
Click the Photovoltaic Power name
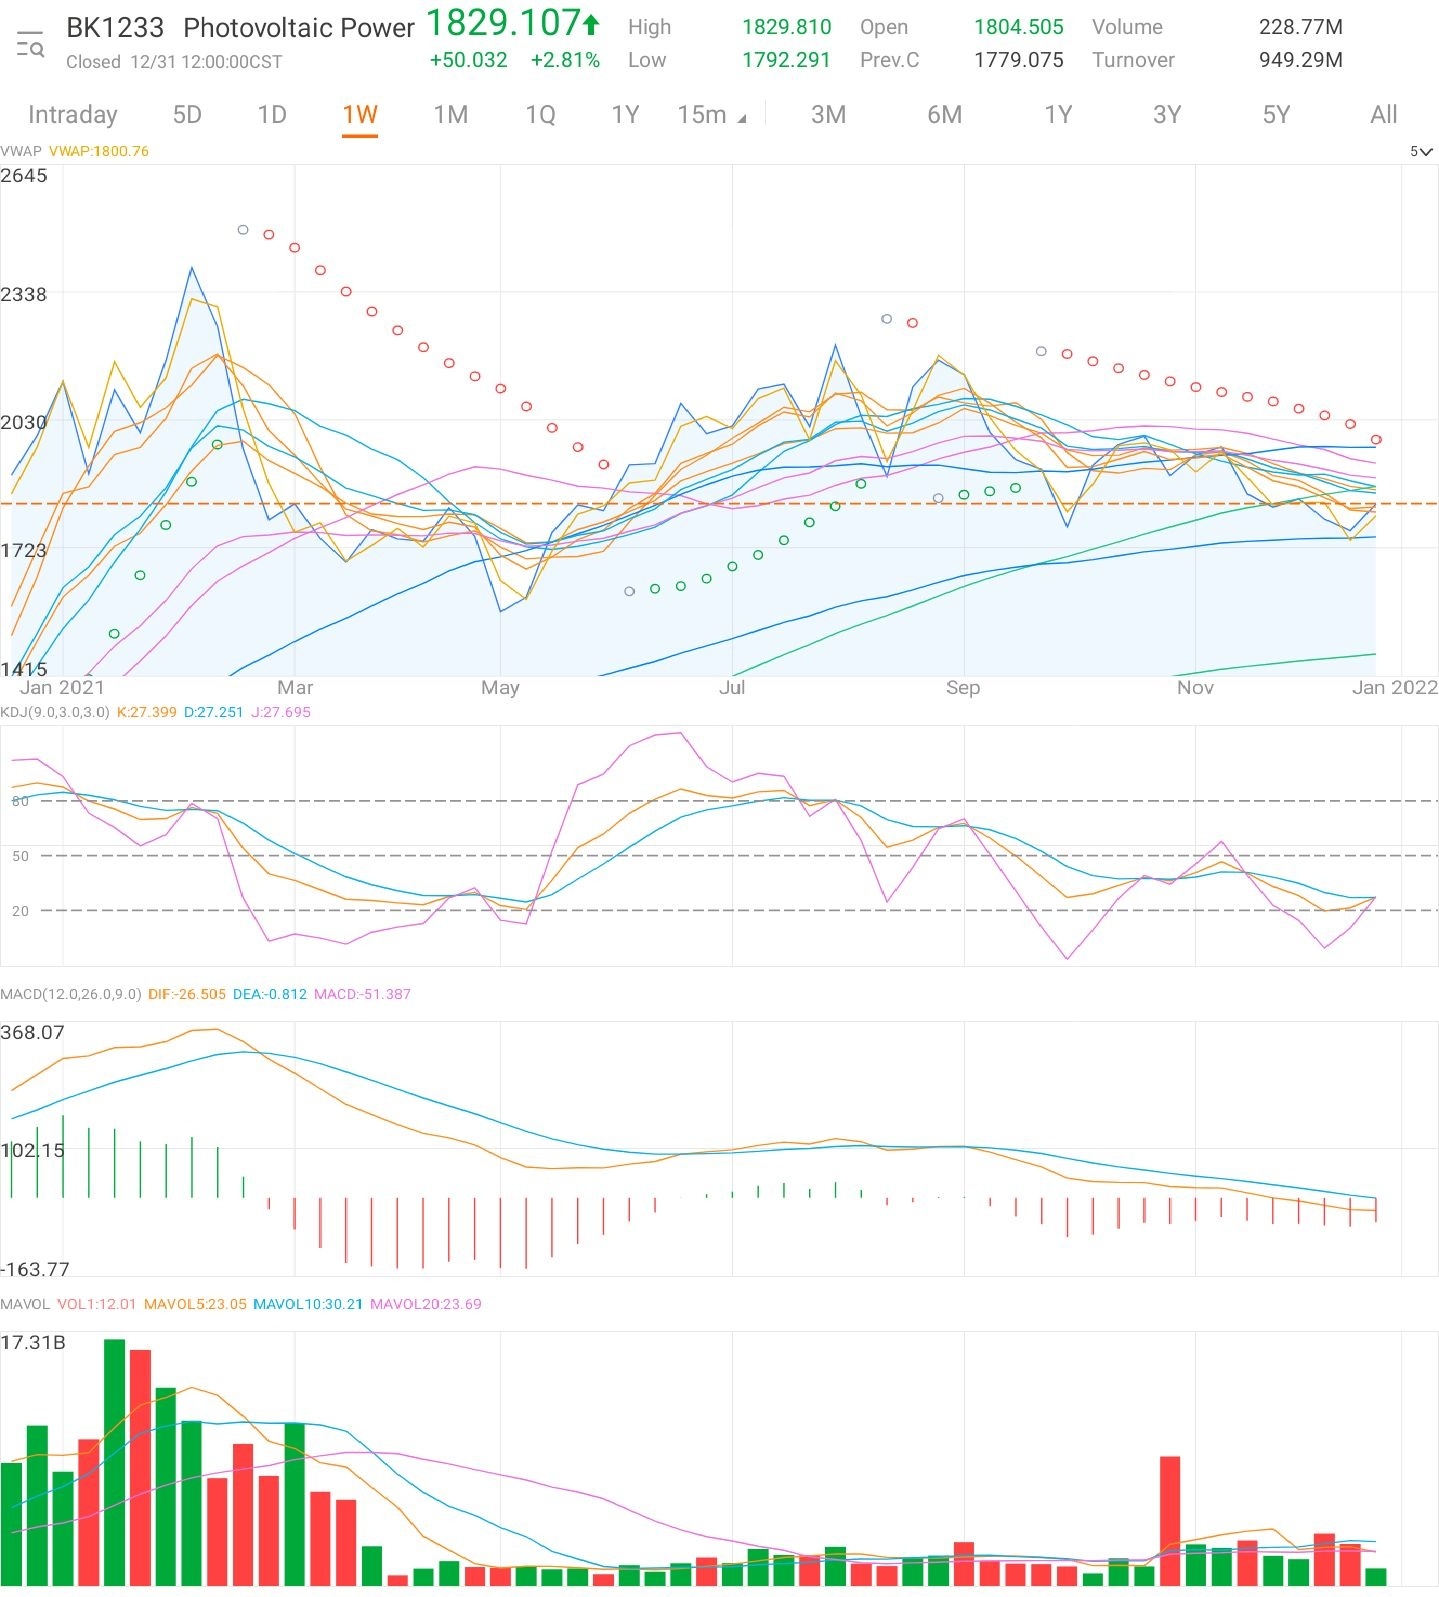coord(299,28)
